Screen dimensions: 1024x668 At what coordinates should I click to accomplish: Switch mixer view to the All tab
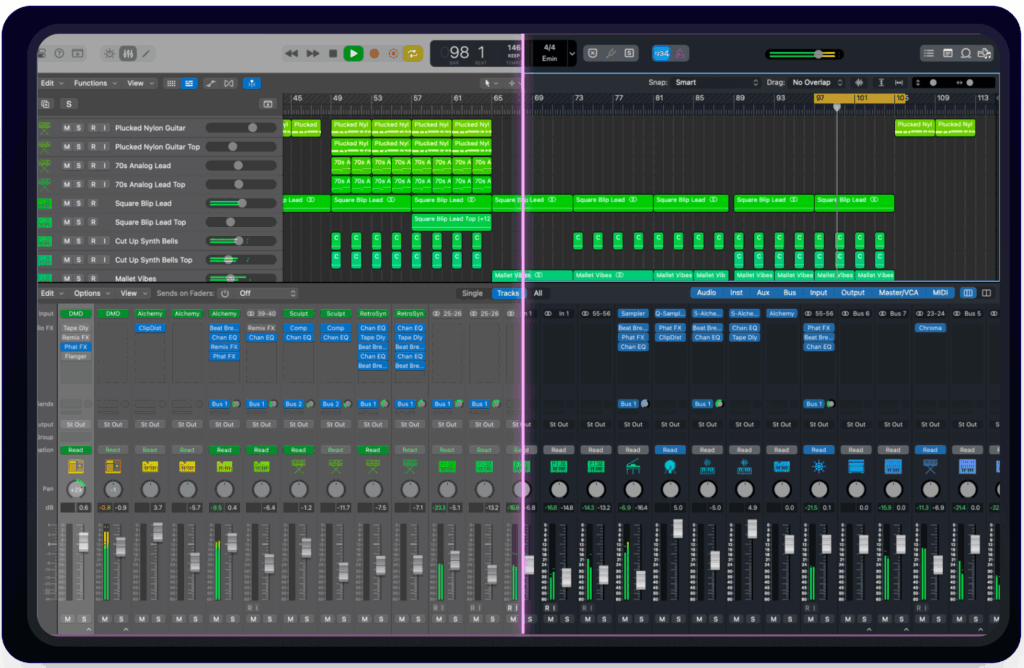(538, 293)
